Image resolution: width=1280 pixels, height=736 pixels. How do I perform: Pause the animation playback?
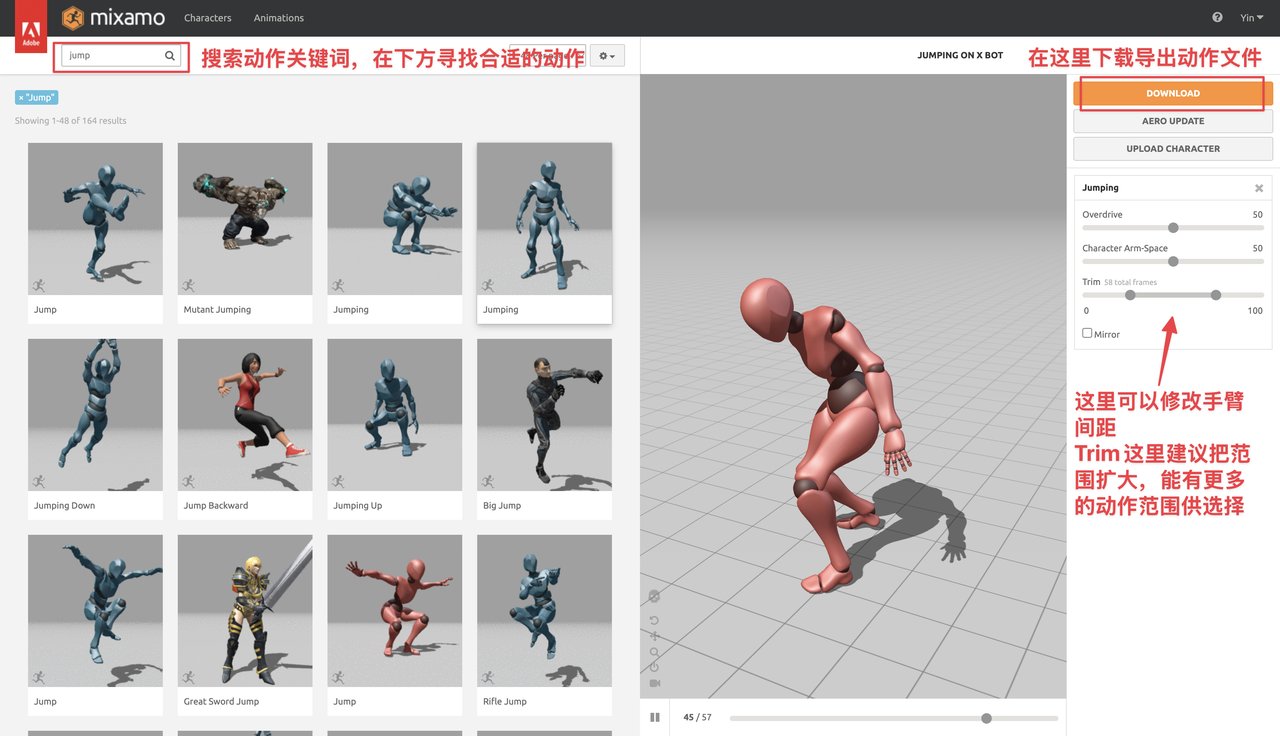tap(655, 717)
